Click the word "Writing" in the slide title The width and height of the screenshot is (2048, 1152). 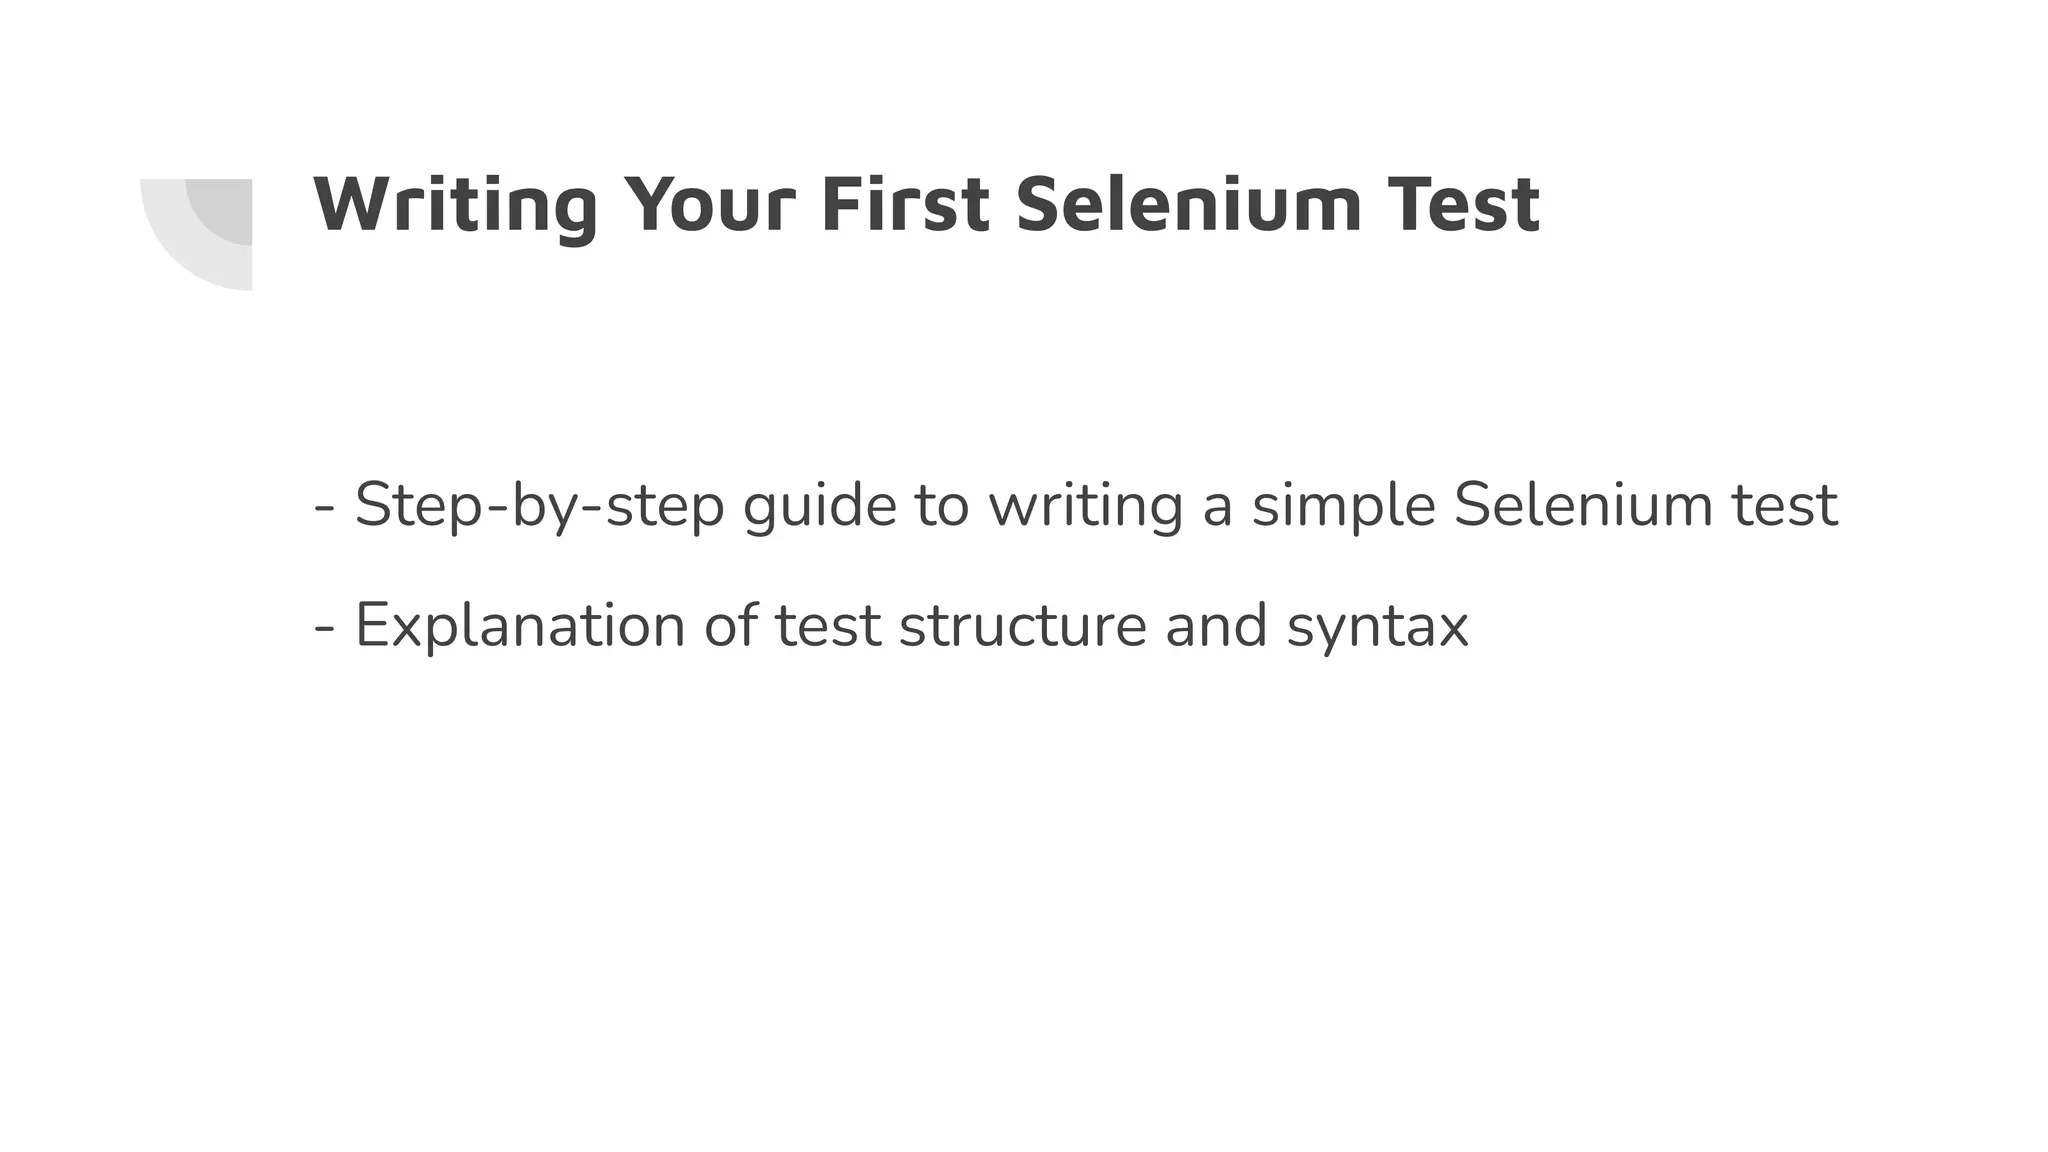pyautogui.click(x=456, y=208)
